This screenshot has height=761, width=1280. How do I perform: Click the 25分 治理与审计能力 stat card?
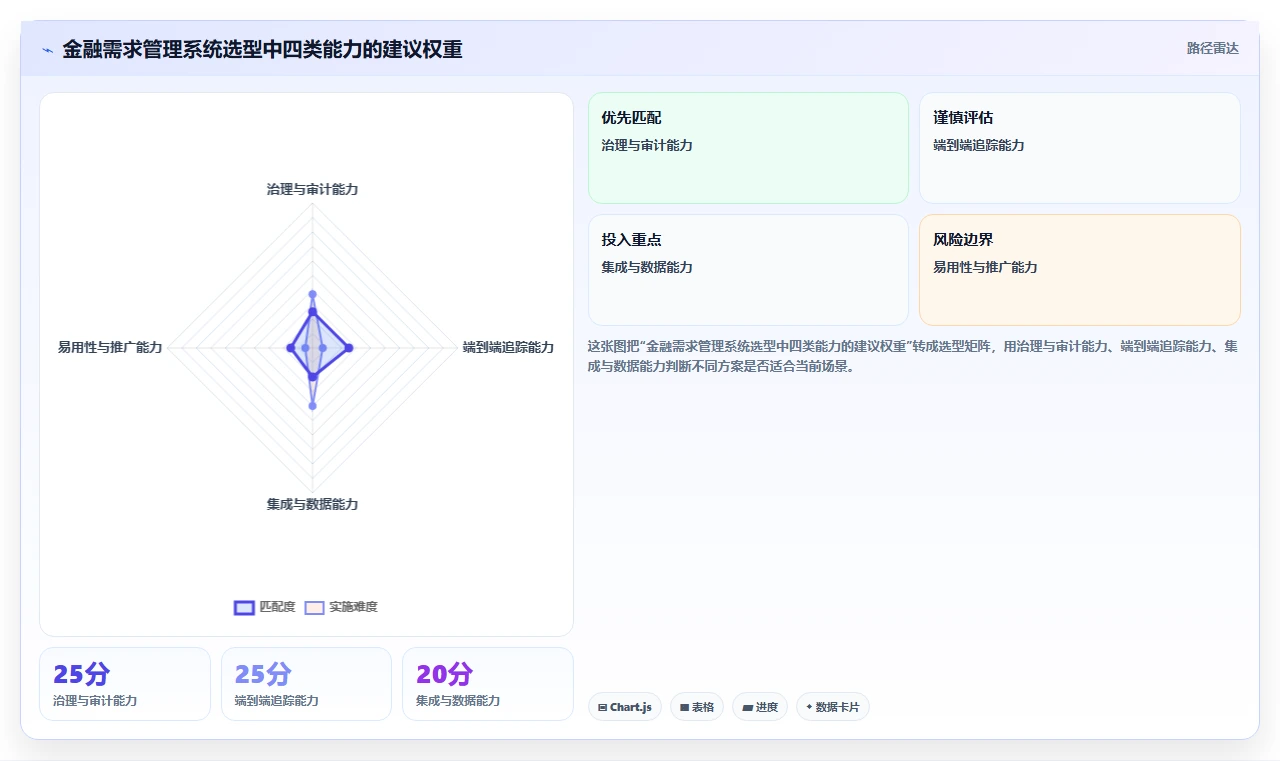[125, 684]
